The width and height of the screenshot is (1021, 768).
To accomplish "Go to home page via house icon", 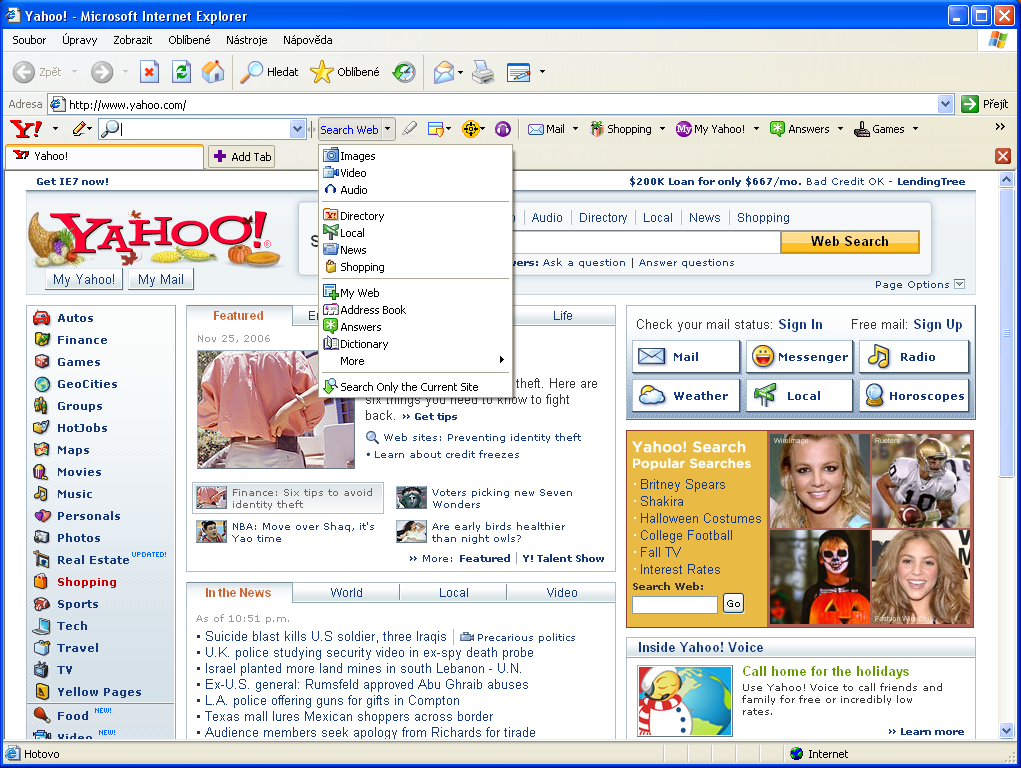I will click(213, 72).
